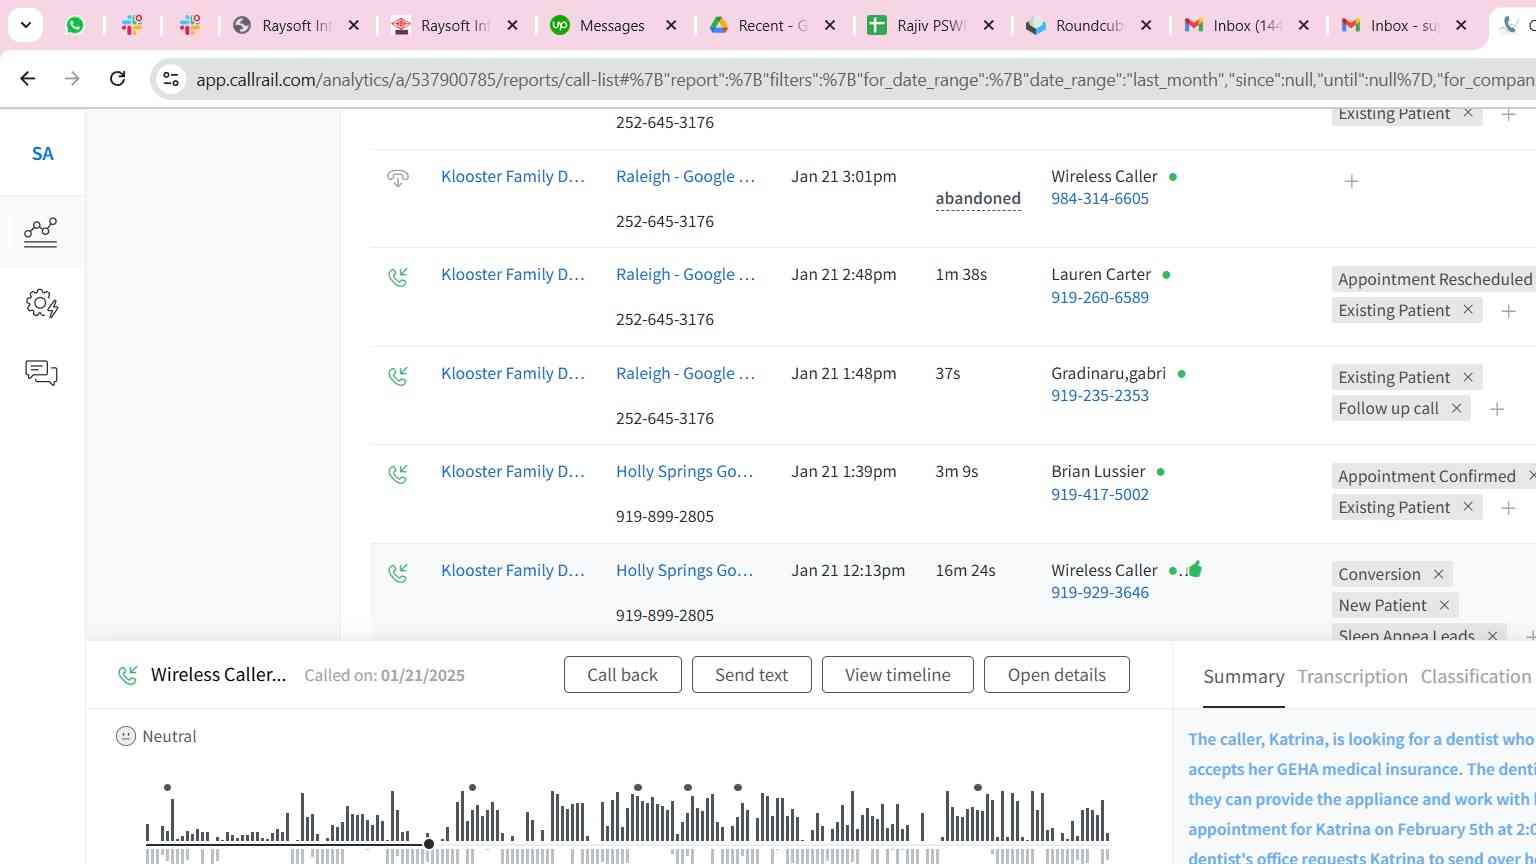Switch to the Messages Upwork tab
This screenshot has height=864, width=1536.
614,25
